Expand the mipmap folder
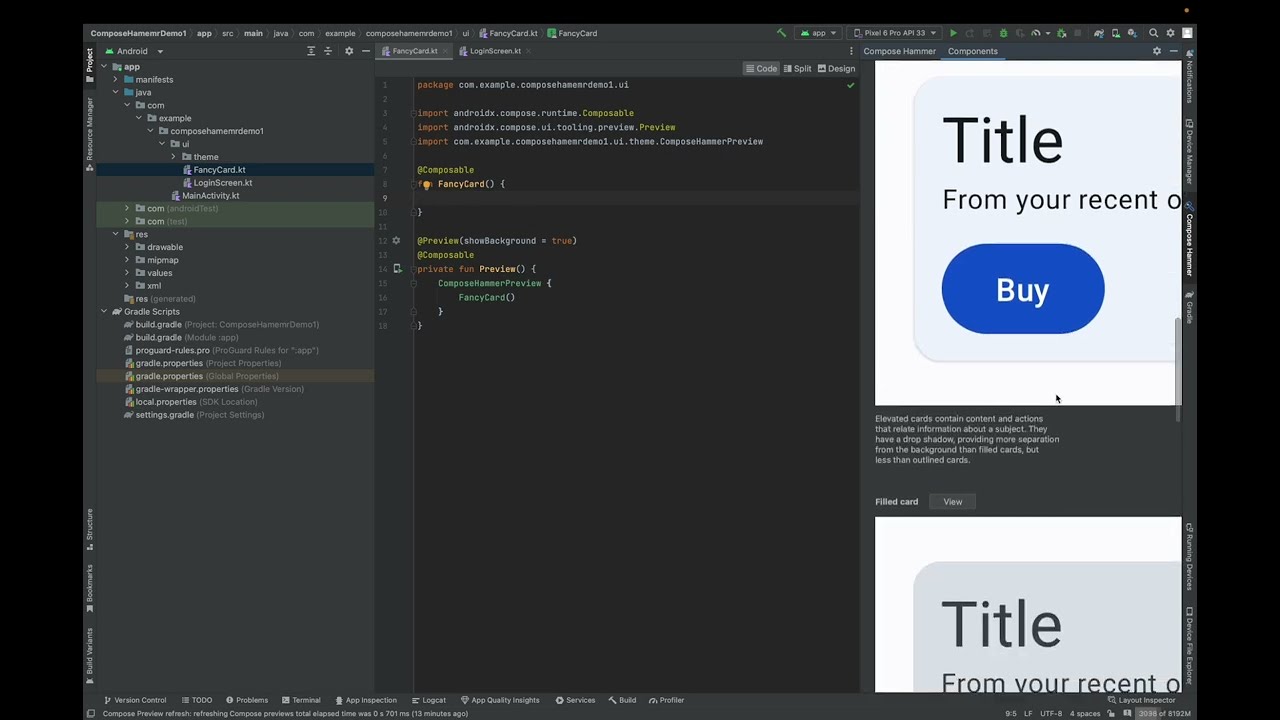The image size is (1280, 720). click(126, 260)
